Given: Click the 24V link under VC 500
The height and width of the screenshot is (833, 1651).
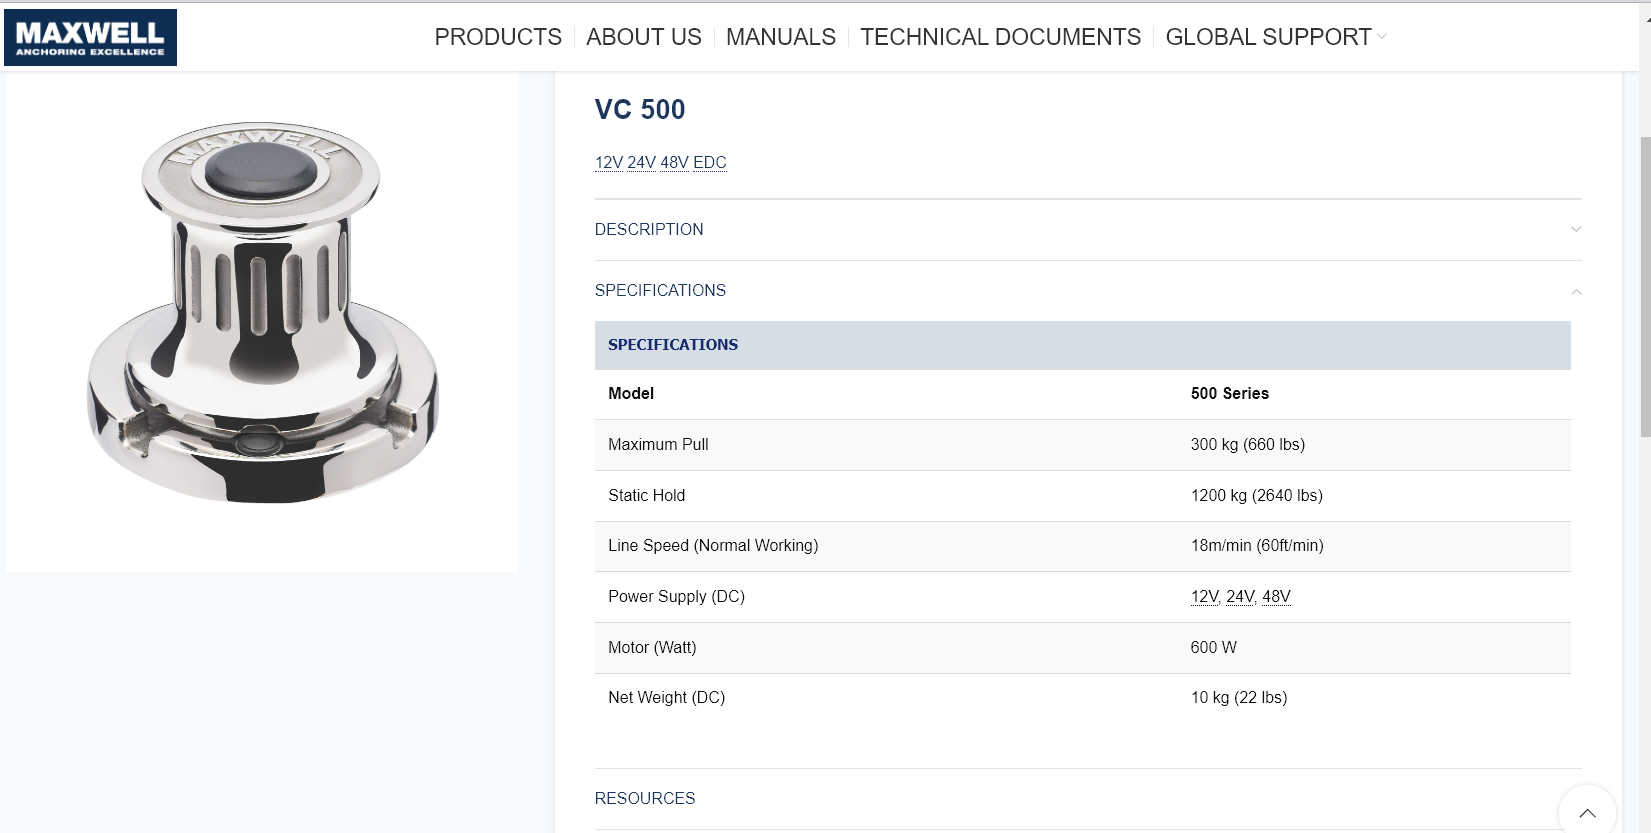Looking at the screenshot, I should [x=641, y=163].
